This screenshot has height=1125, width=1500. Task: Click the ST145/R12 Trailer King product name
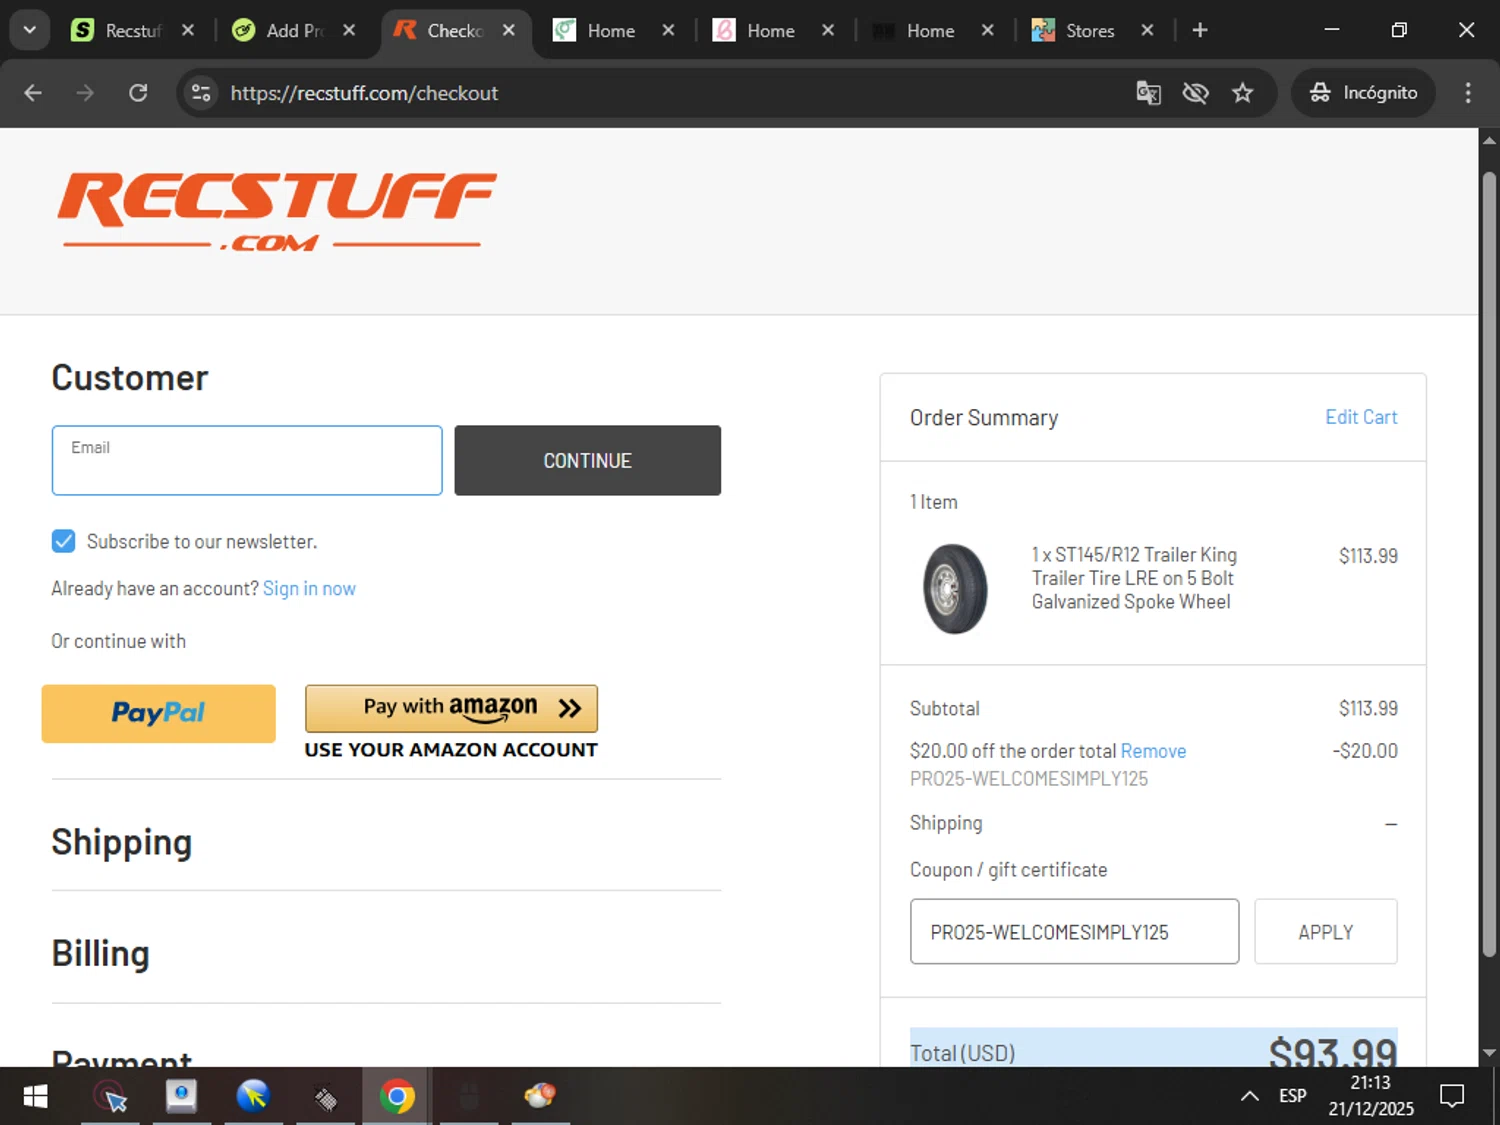pyautogui.click(x=1134, y=578)
